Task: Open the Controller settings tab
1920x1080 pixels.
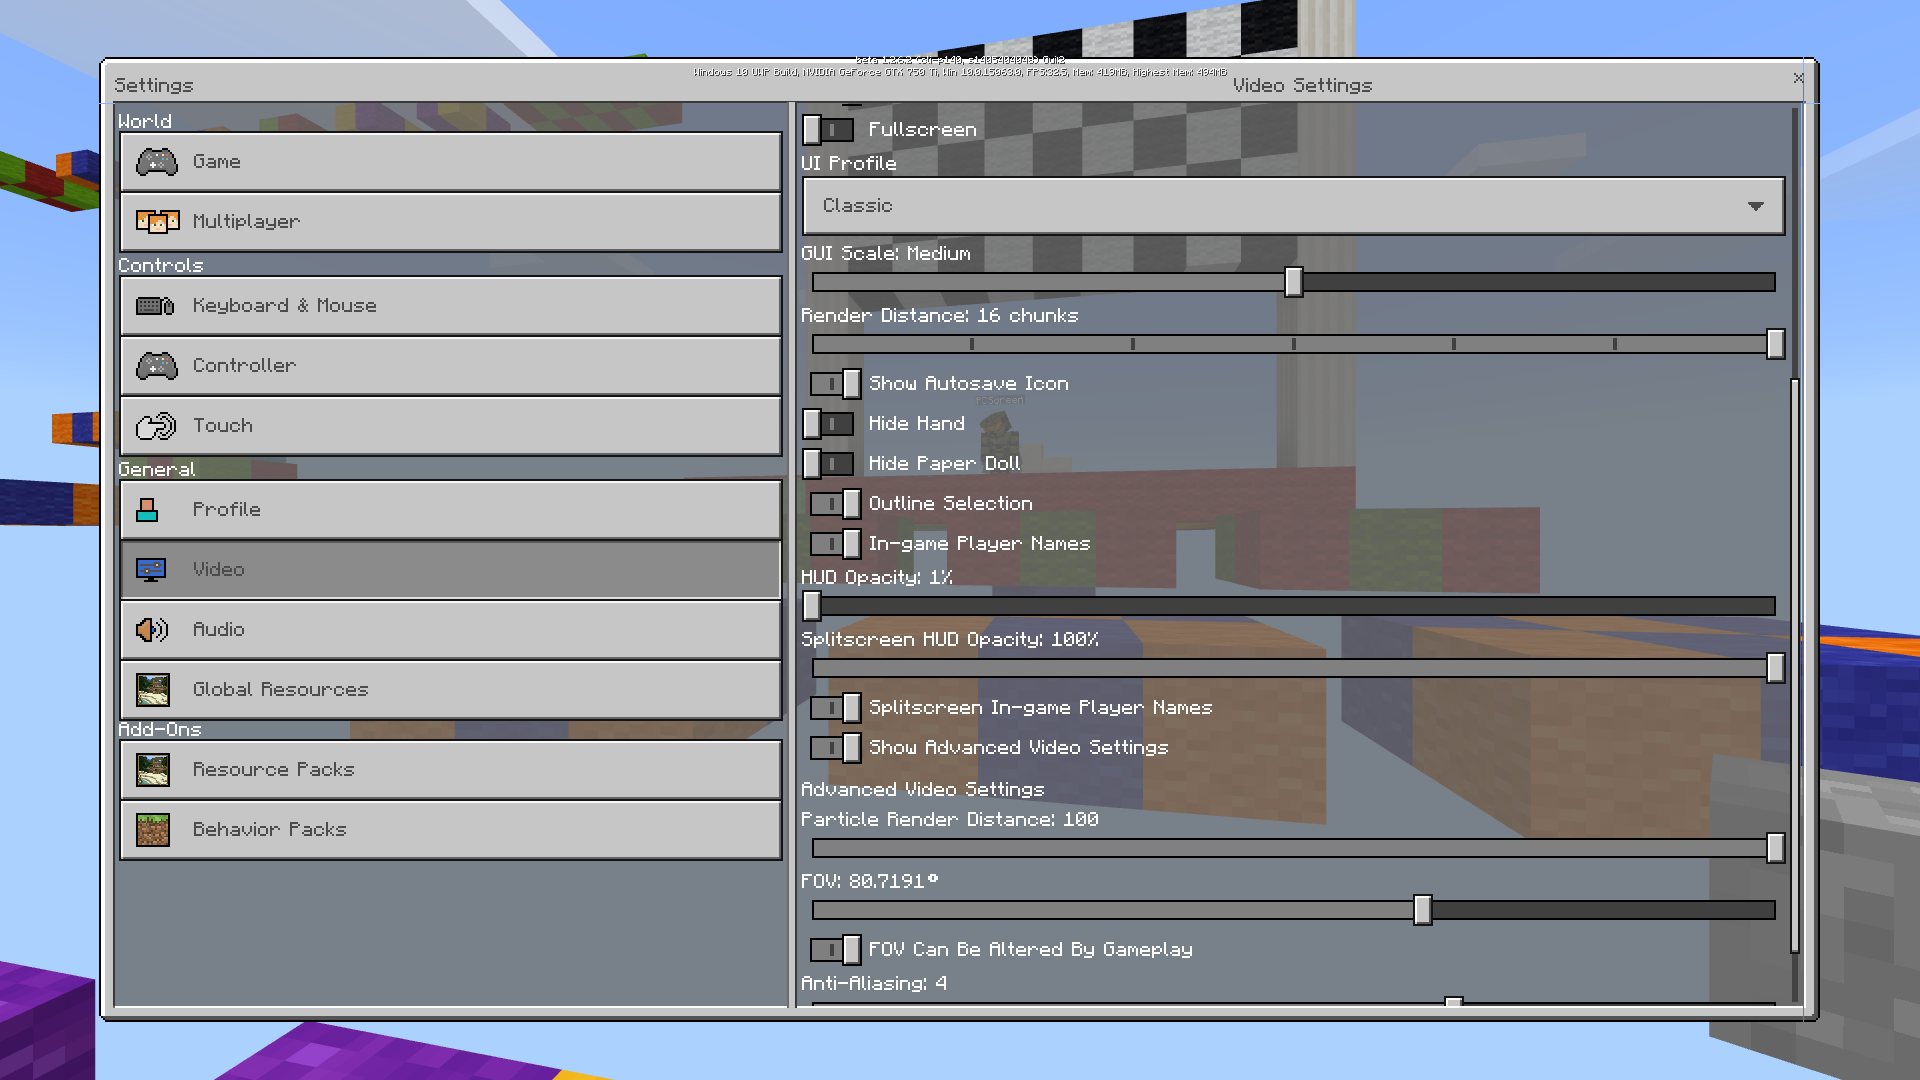Action: coord(450,366)
